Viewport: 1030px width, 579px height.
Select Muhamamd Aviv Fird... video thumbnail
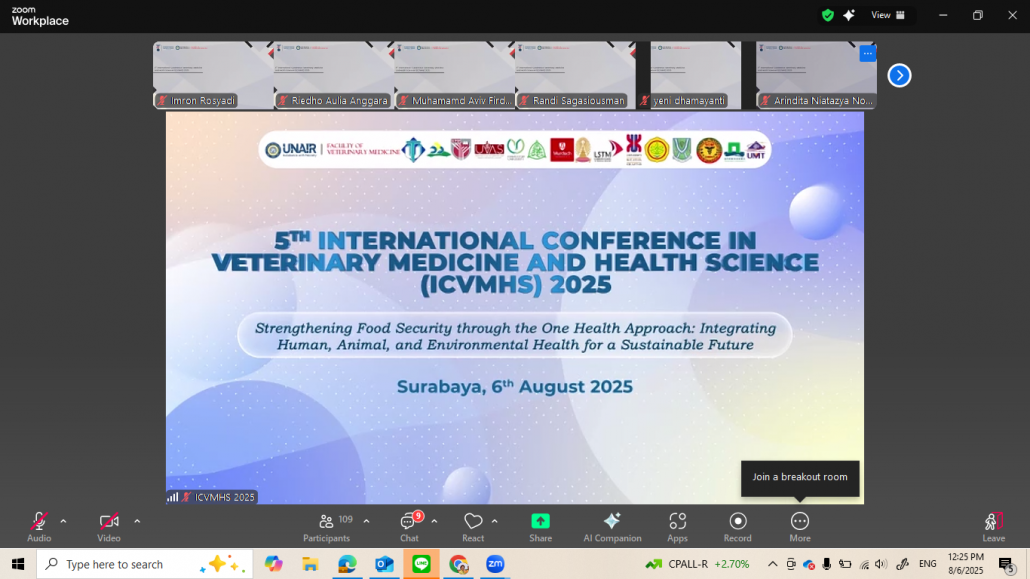pos(455,76)
